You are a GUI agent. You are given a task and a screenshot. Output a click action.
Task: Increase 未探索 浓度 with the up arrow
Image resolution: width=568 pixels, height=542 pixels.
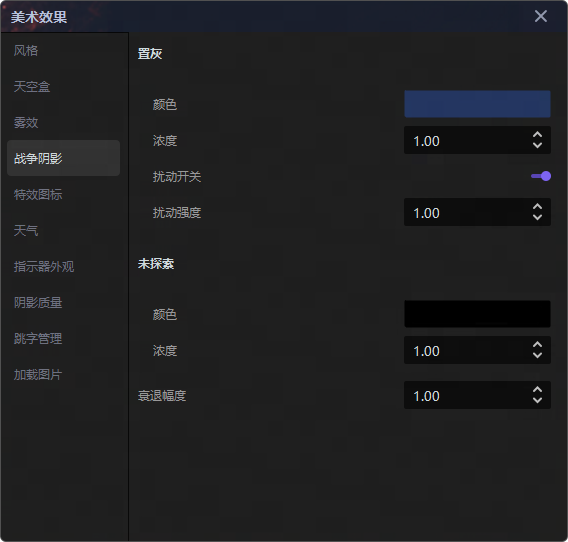click(537, 345)
